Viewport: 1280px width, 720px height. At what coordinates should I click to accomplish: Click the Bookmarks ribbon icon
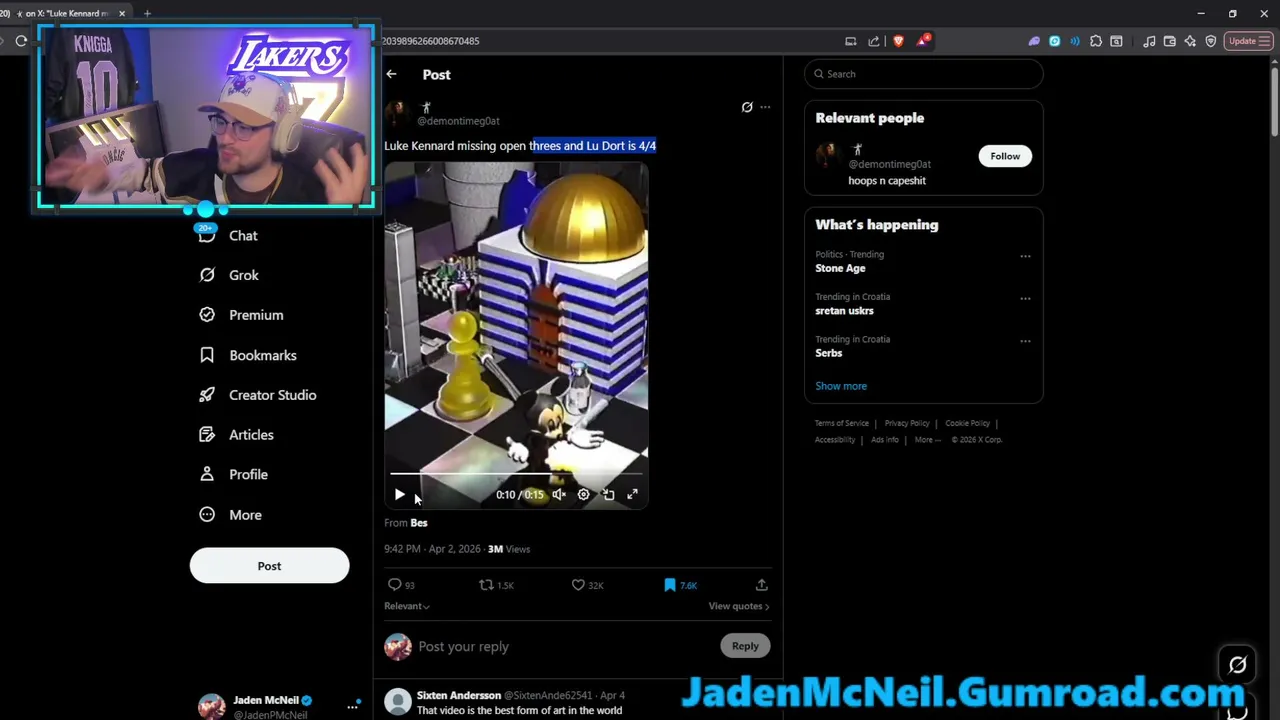207,355
